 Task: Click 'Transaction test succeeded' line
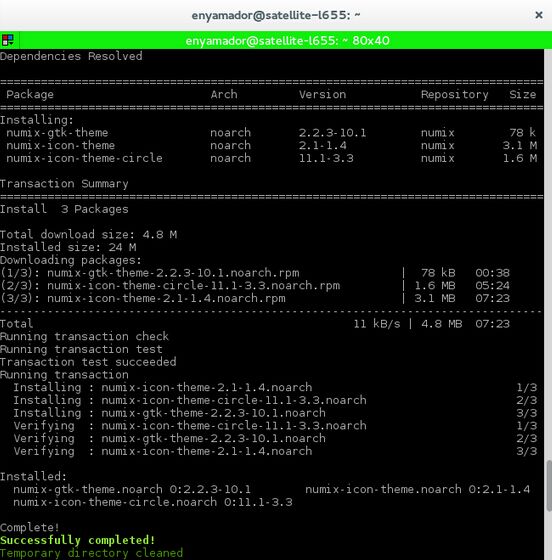pyautogui.click(x=88, y=362)
